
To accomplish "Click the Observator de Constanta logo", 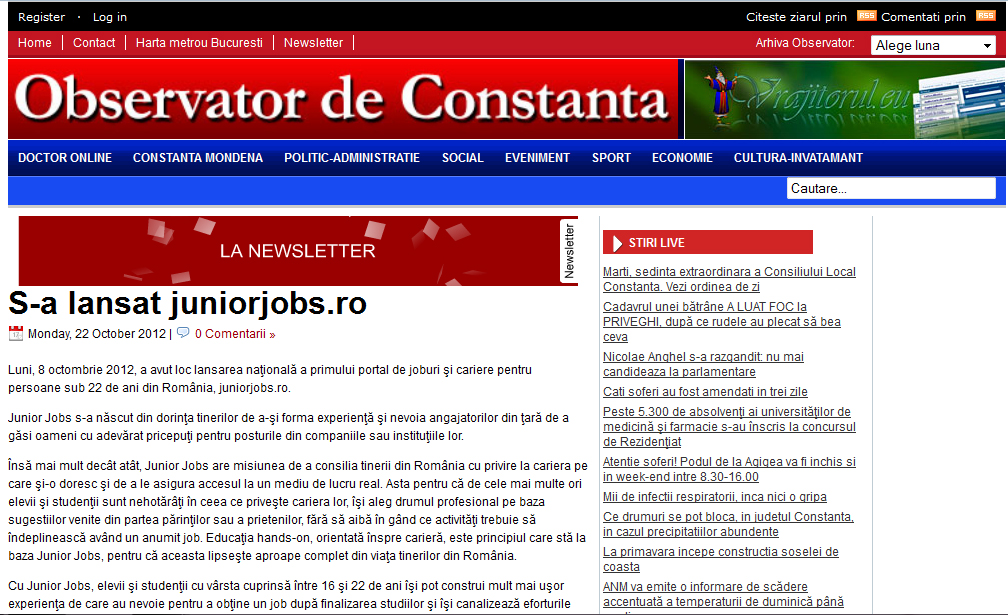I will tap(342, 99).
